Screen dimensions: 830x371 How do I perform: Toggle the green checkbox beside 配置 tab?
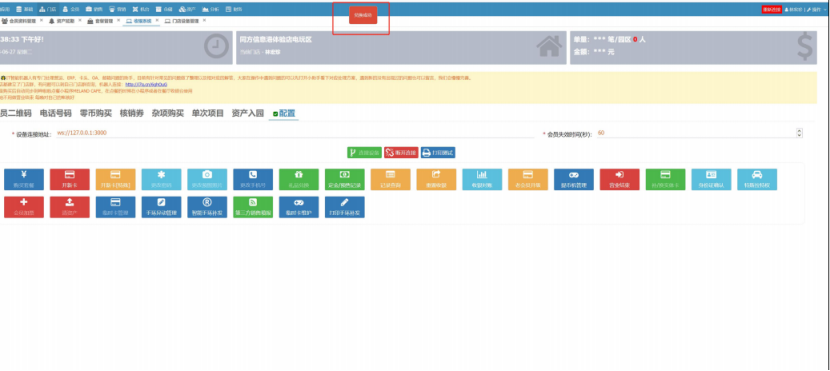pyautogui.click(x=275, y=114)
